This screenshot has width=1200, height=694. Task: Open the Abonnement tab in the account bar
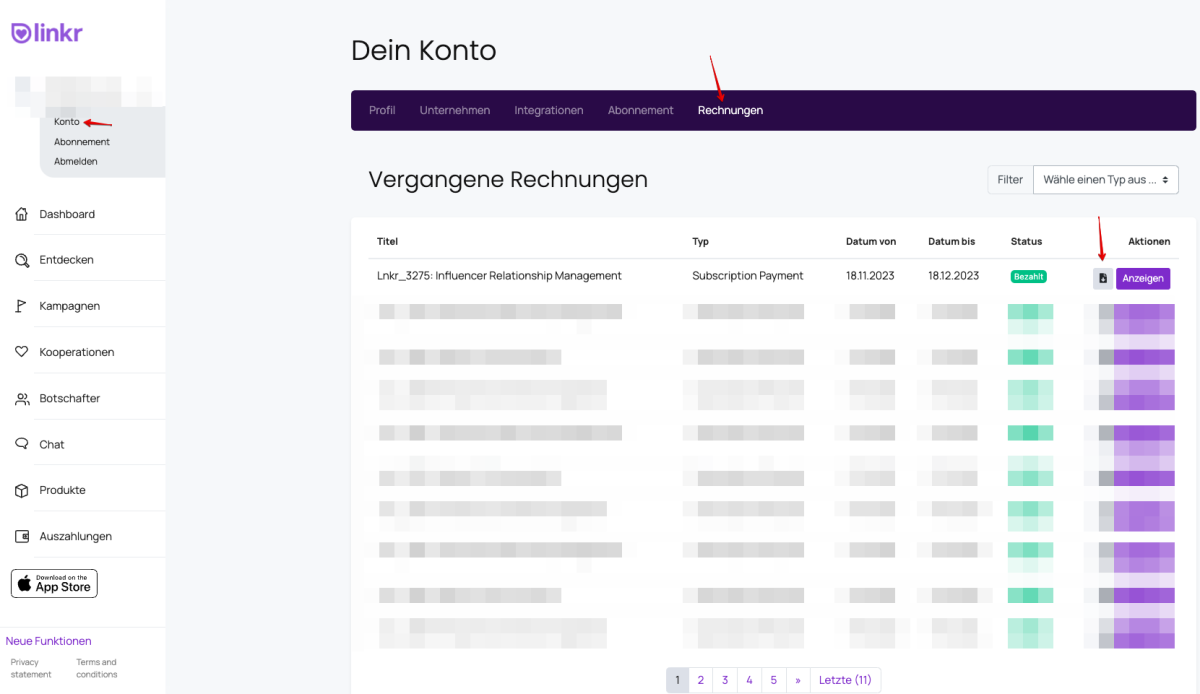(640, 110)
